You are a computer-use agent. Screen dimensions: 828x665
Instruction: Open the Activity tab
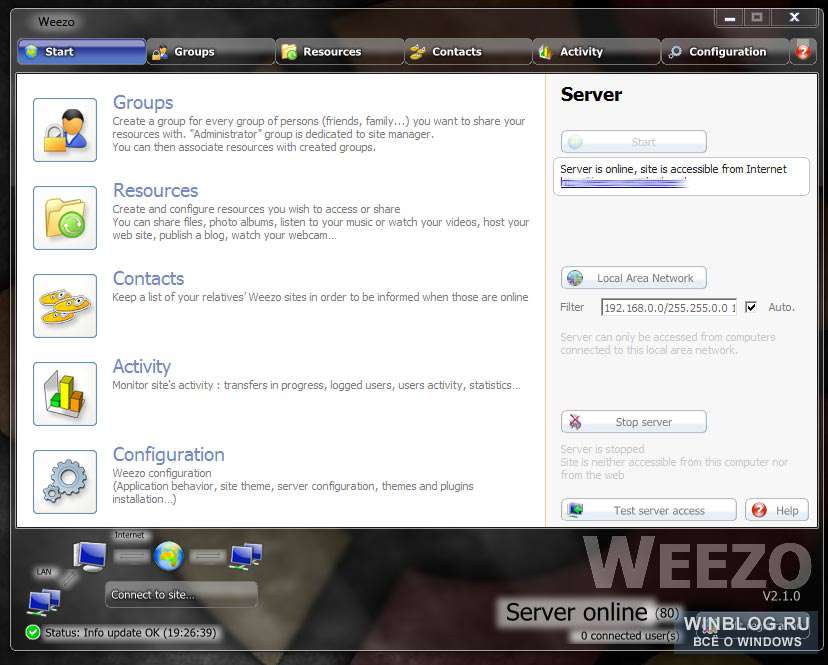point(597,52)
